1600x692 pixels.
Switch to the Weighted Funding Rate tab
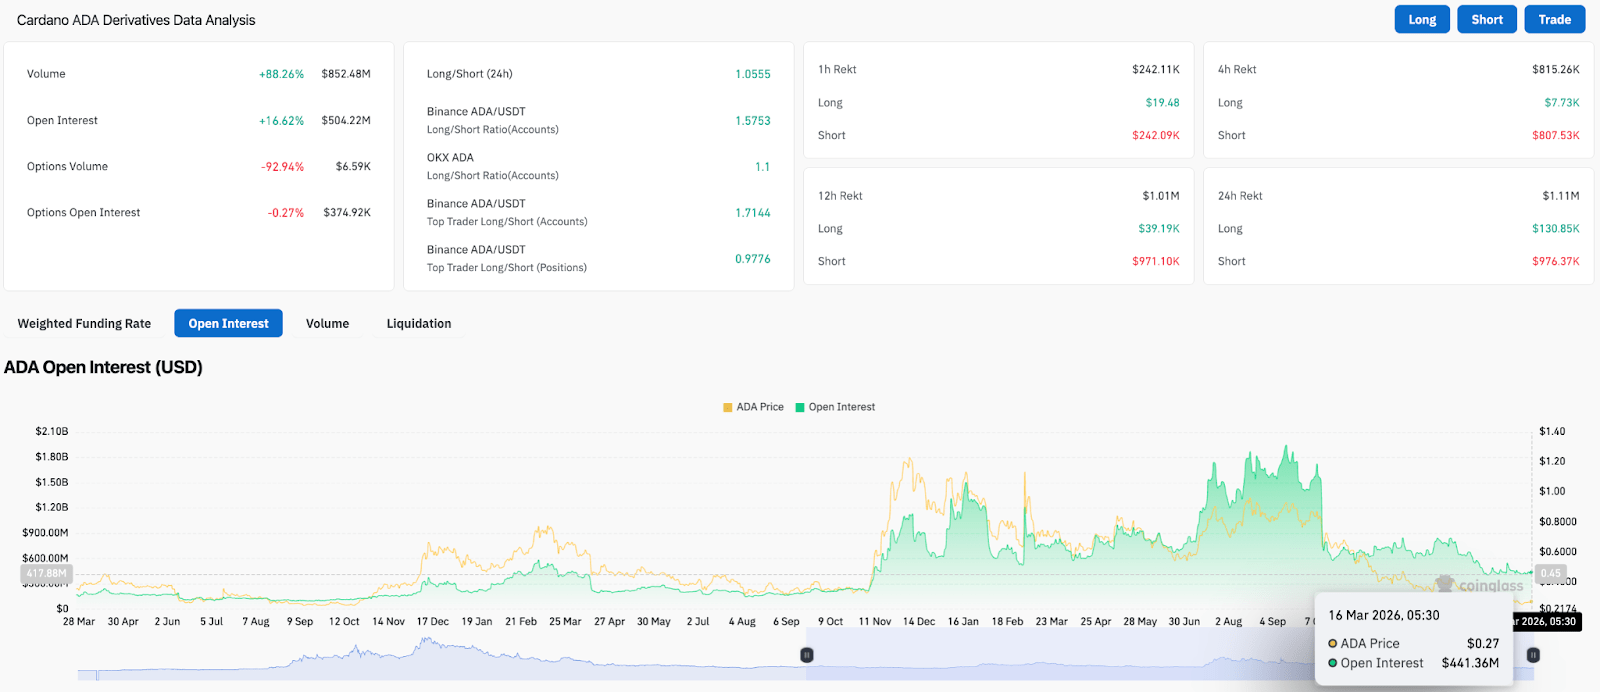pyautogui.click(x=84, y=324)
